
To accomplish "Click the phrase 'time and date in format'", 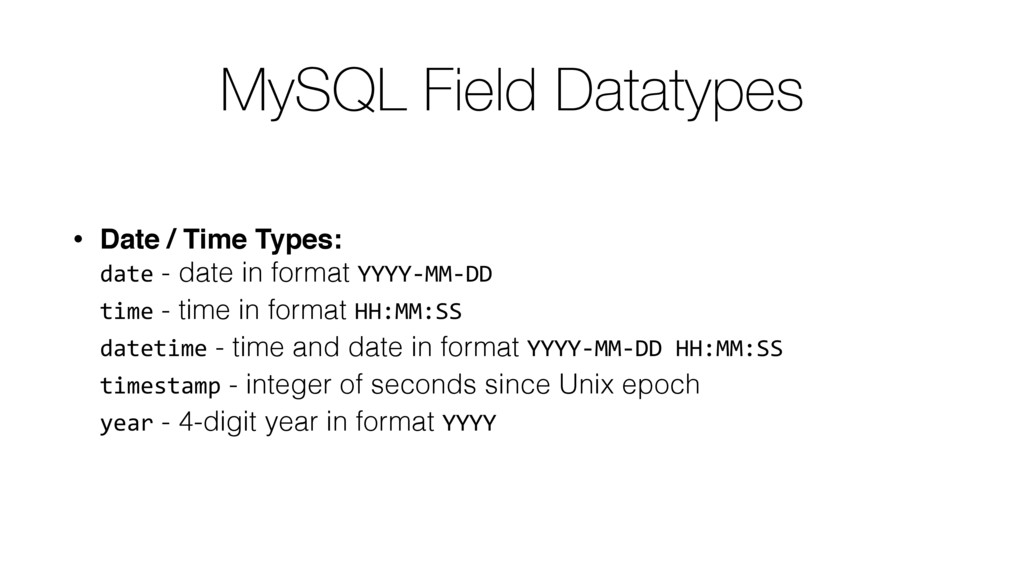I will tap(376, 347).
